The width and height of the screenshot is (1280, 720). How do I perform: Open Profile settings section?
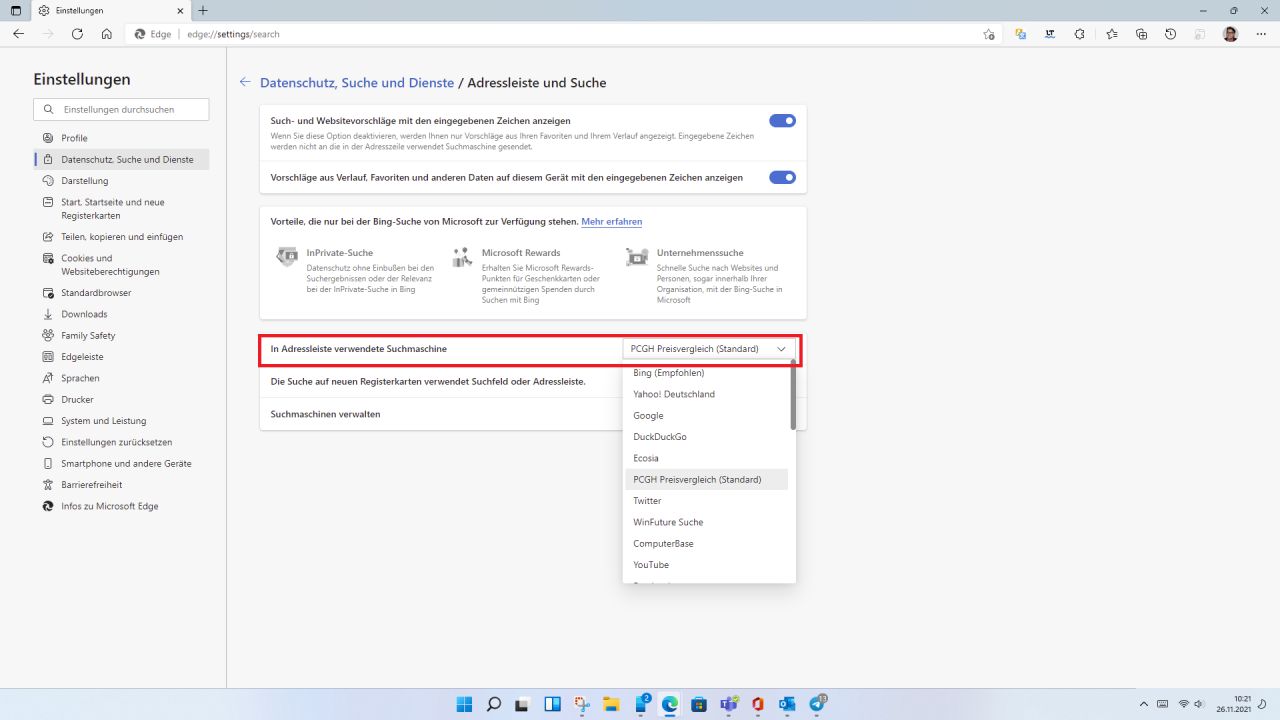coord(121,138)
